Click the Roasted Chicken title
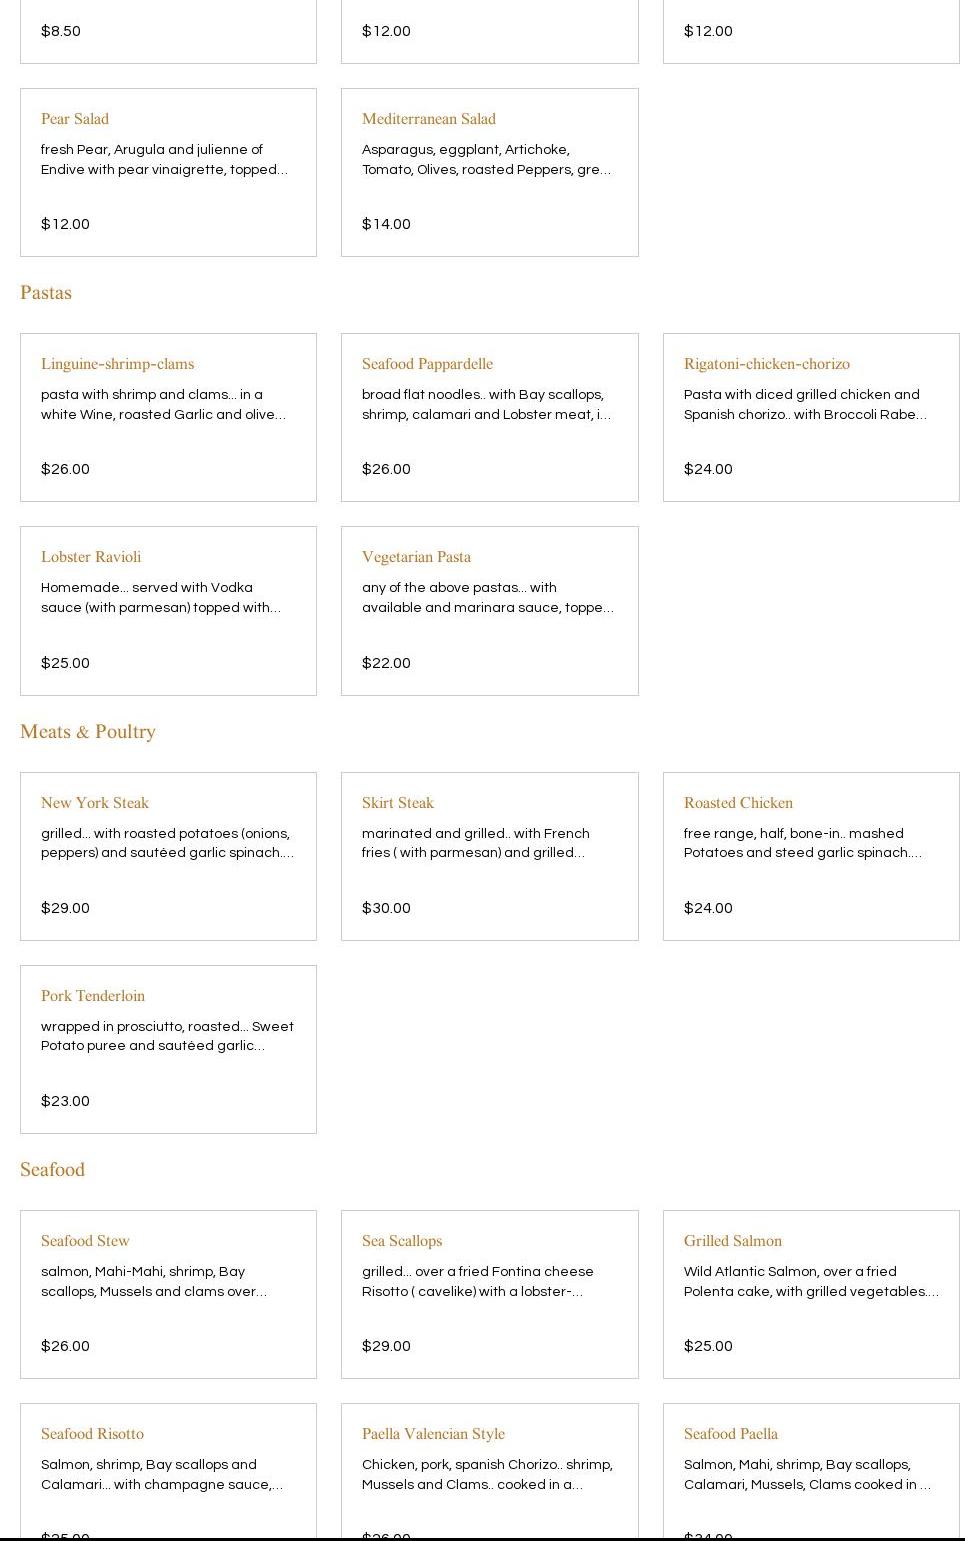This screenshot has height=1541, width=965. 738,803
